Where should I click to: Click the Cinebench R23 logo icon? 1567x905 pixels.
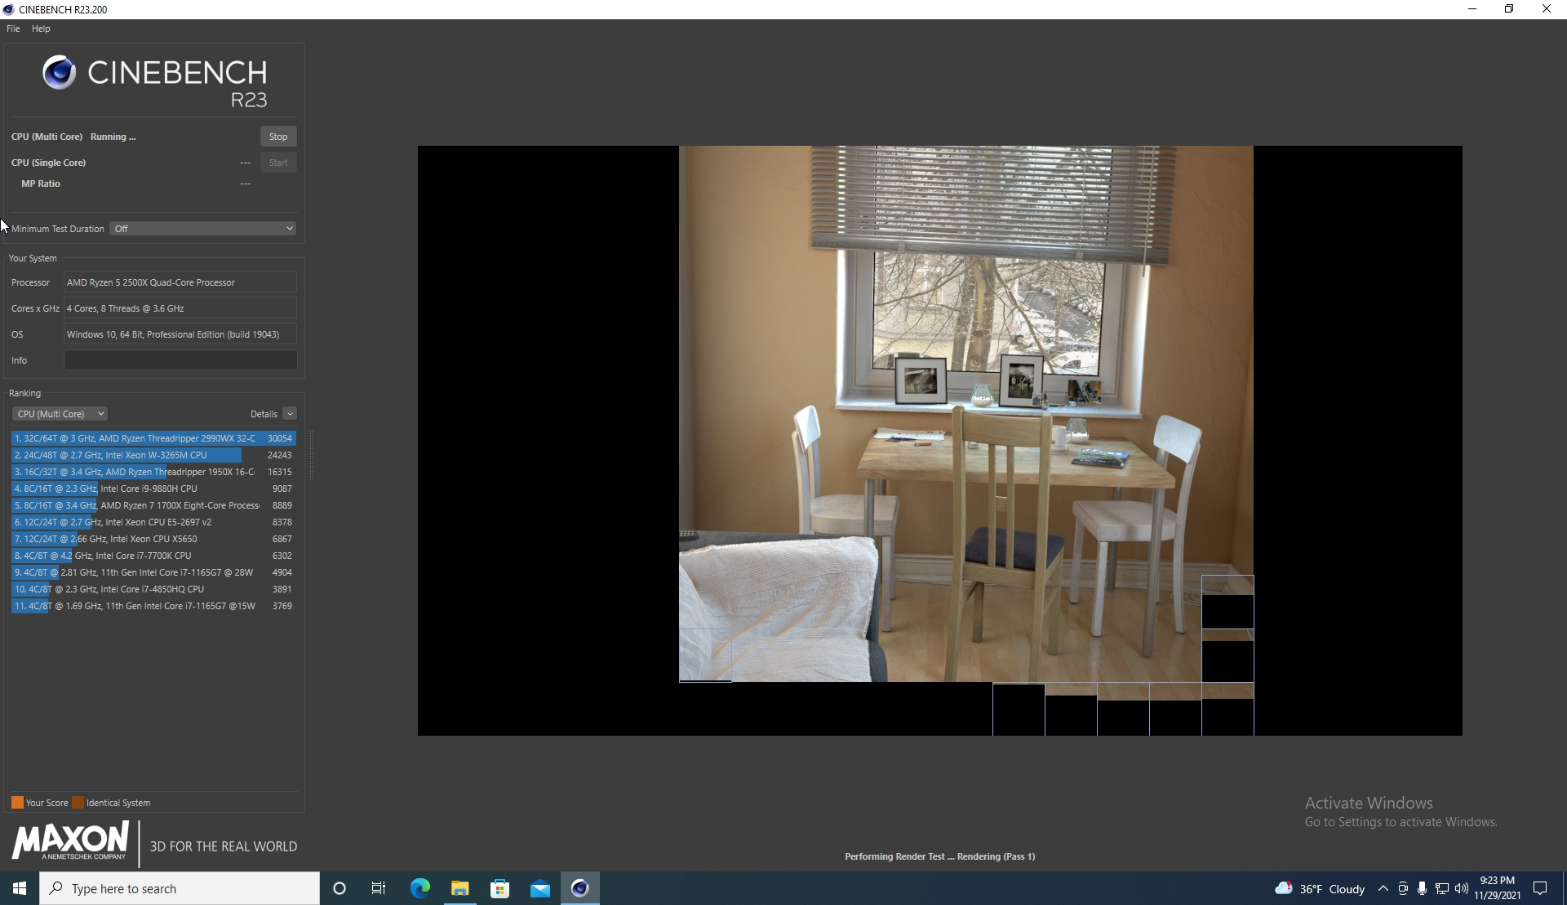pyautogui.click(x=59, y=72)
